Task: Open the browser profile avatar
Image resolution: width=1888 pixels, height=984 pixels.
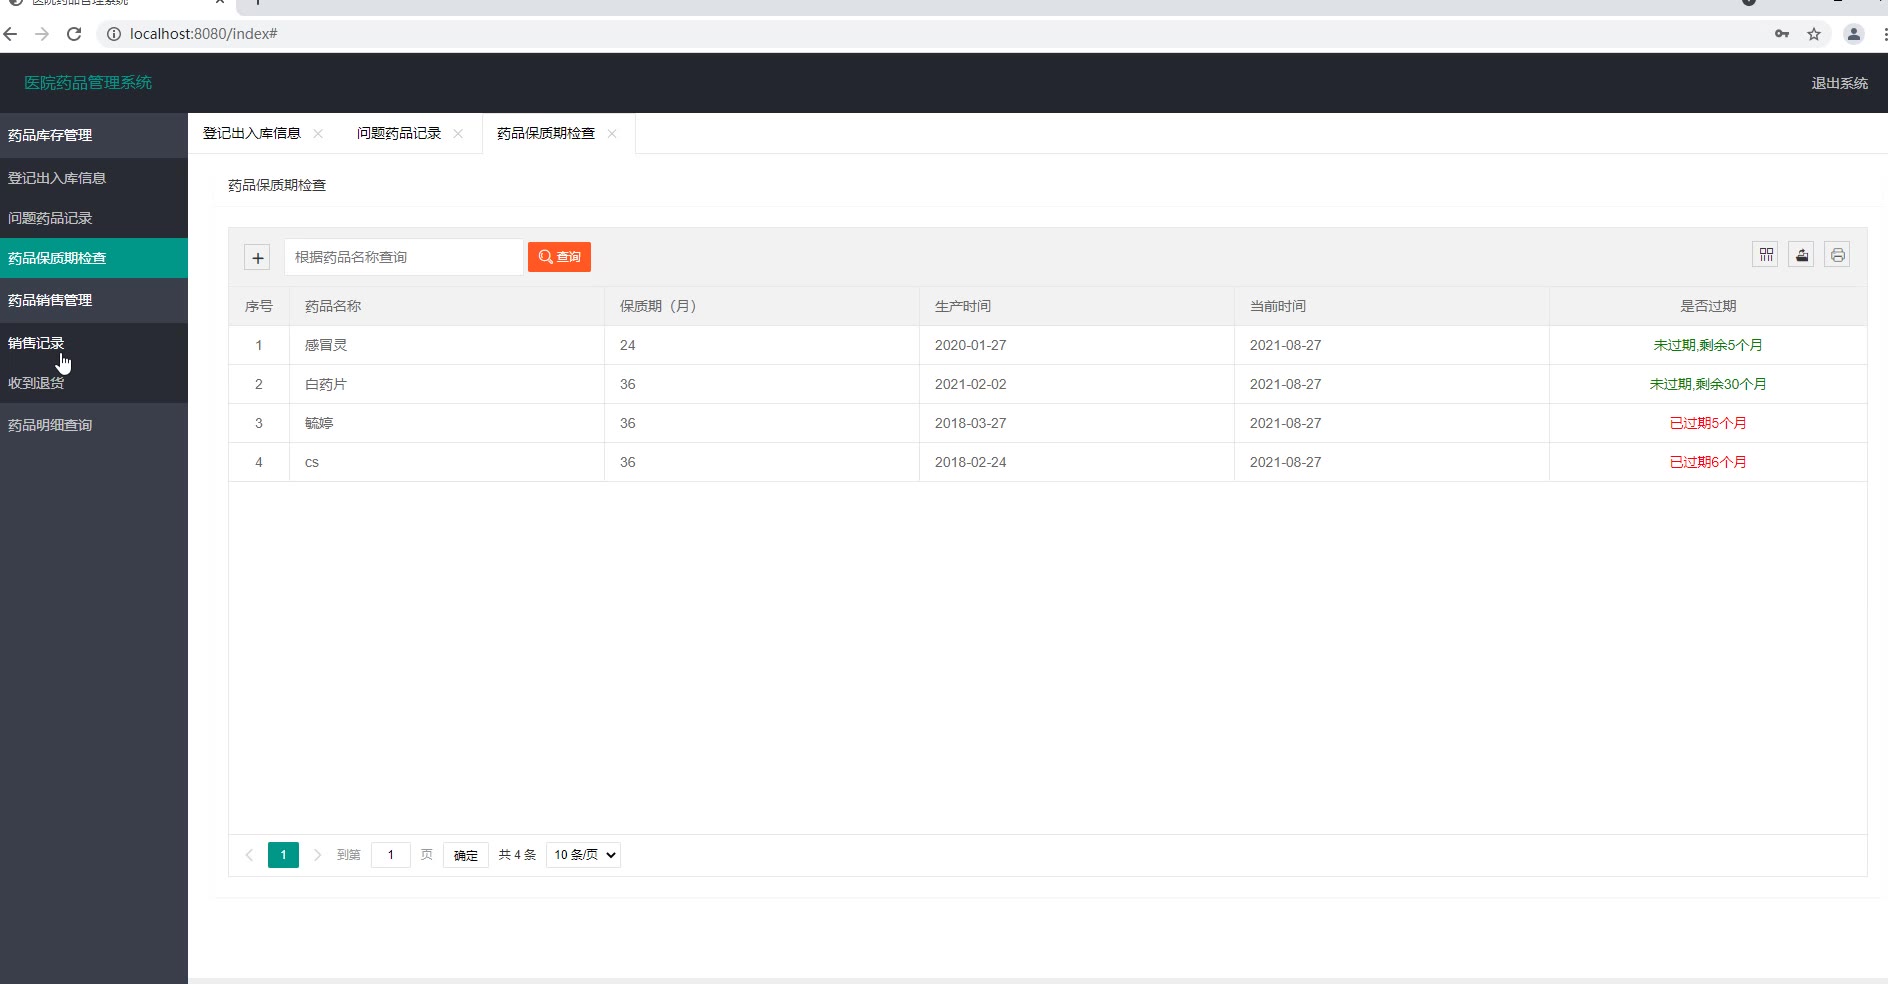Action: coord(1853,34)
